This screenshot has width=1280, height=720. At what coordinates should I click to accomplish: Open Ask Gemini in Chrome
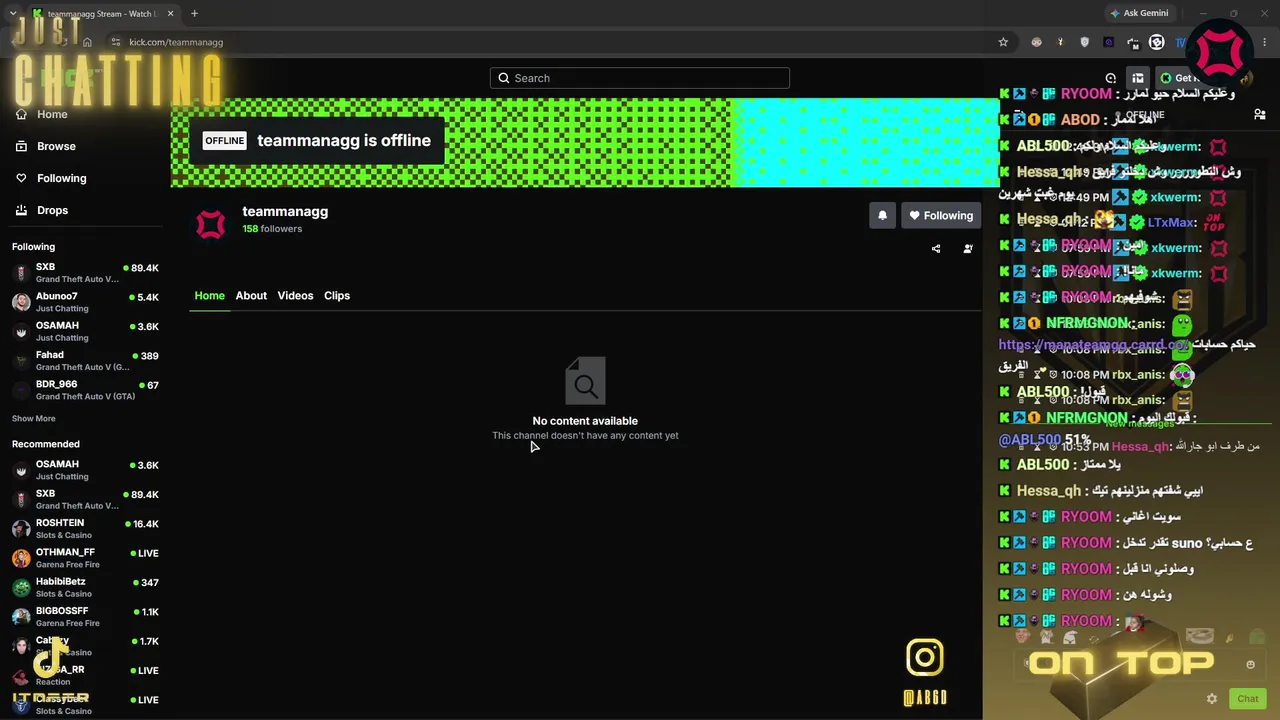[1139, 14]
